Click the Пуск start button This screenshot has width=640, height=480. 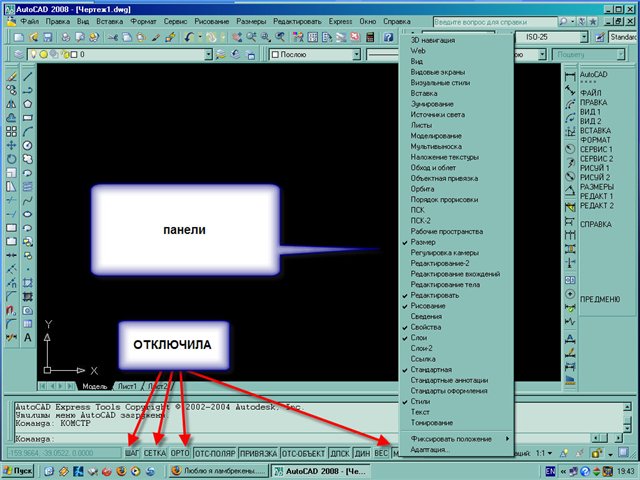[x=18, y=470]
